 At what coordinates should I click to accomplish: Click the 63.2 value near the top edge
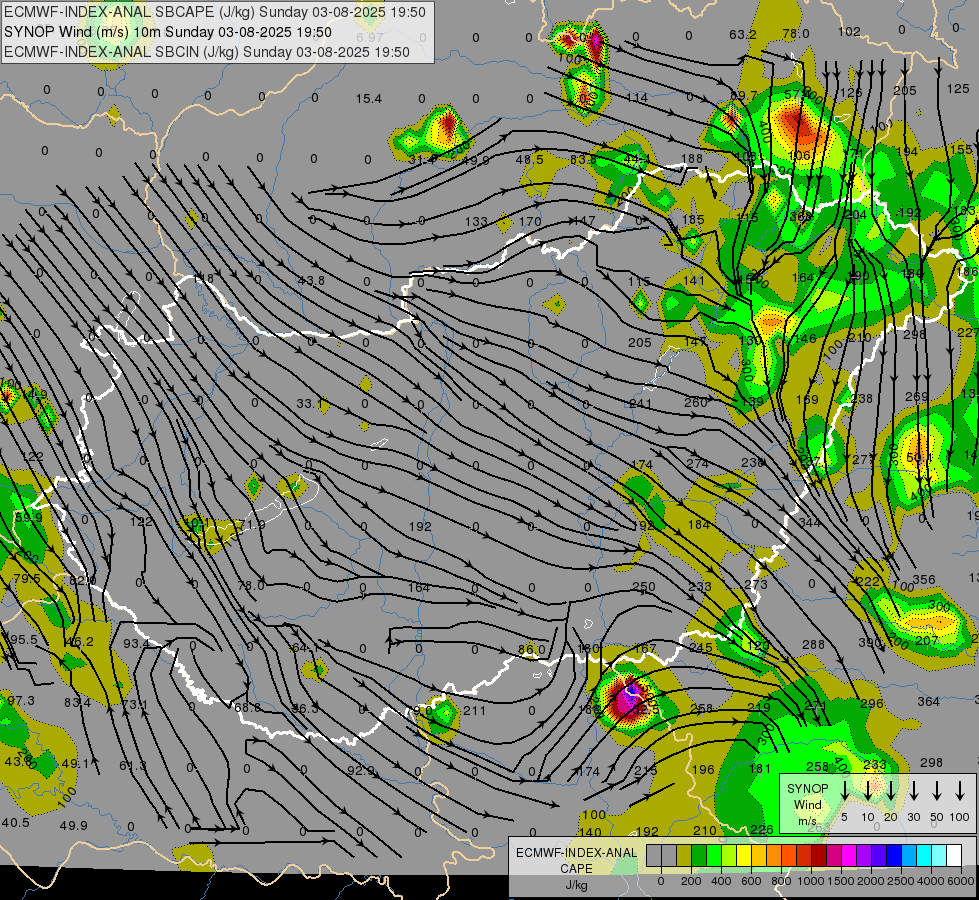pos(742,34)
